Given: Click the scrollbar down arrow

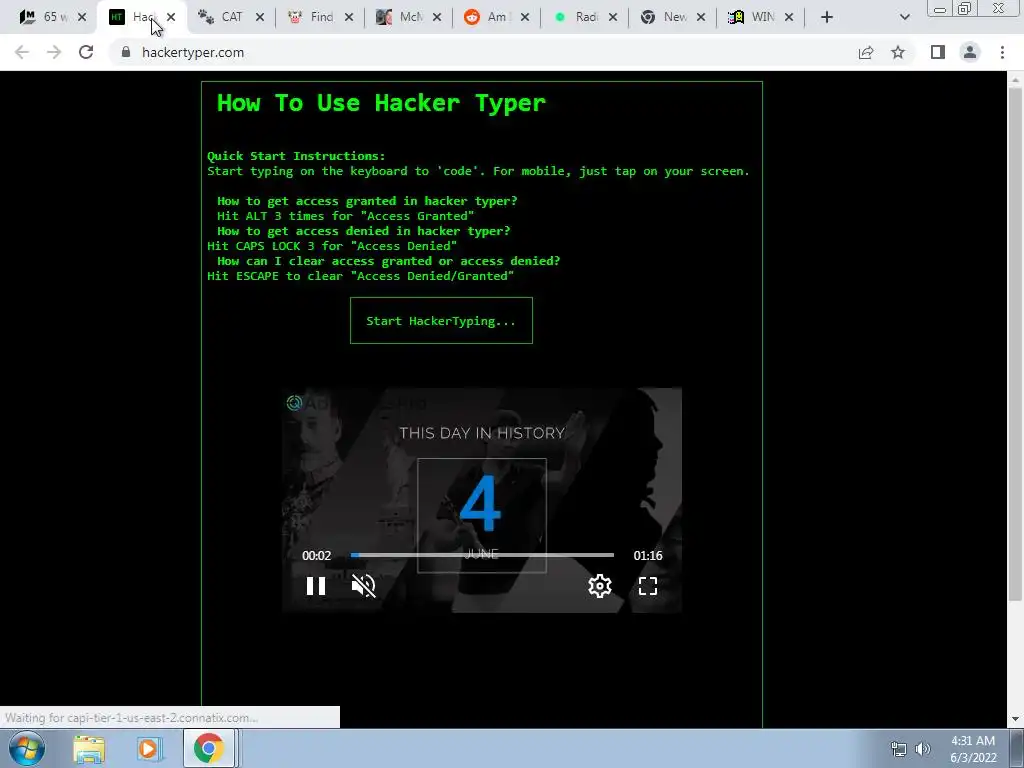Looking at the screenshot, I should (x=1015, y=719).
